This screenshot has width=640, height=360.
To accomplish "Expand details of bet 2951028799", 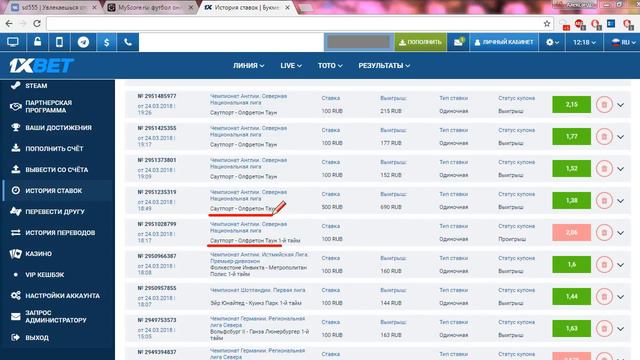I will (620, 233).
